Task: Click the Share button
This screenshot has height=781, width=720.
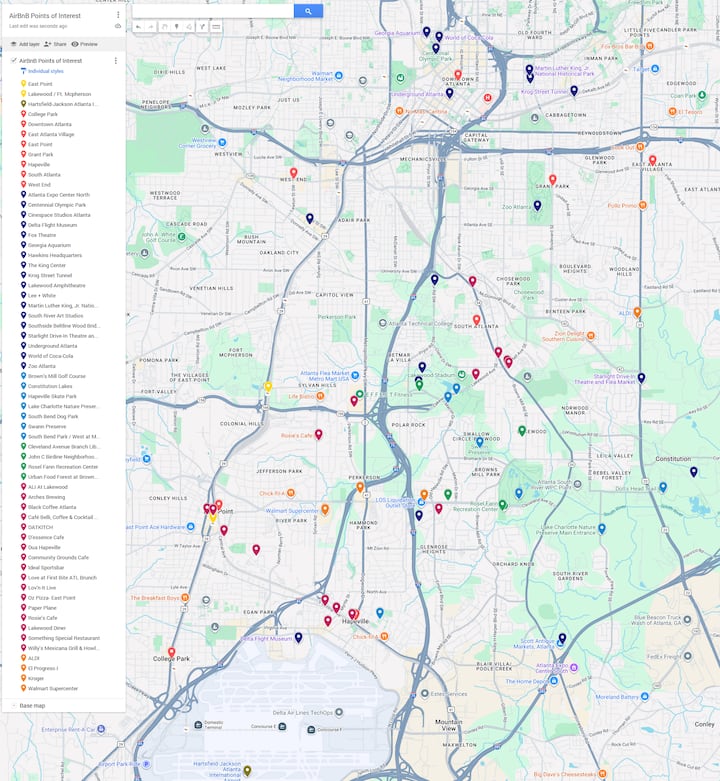Action: (55, 44)
